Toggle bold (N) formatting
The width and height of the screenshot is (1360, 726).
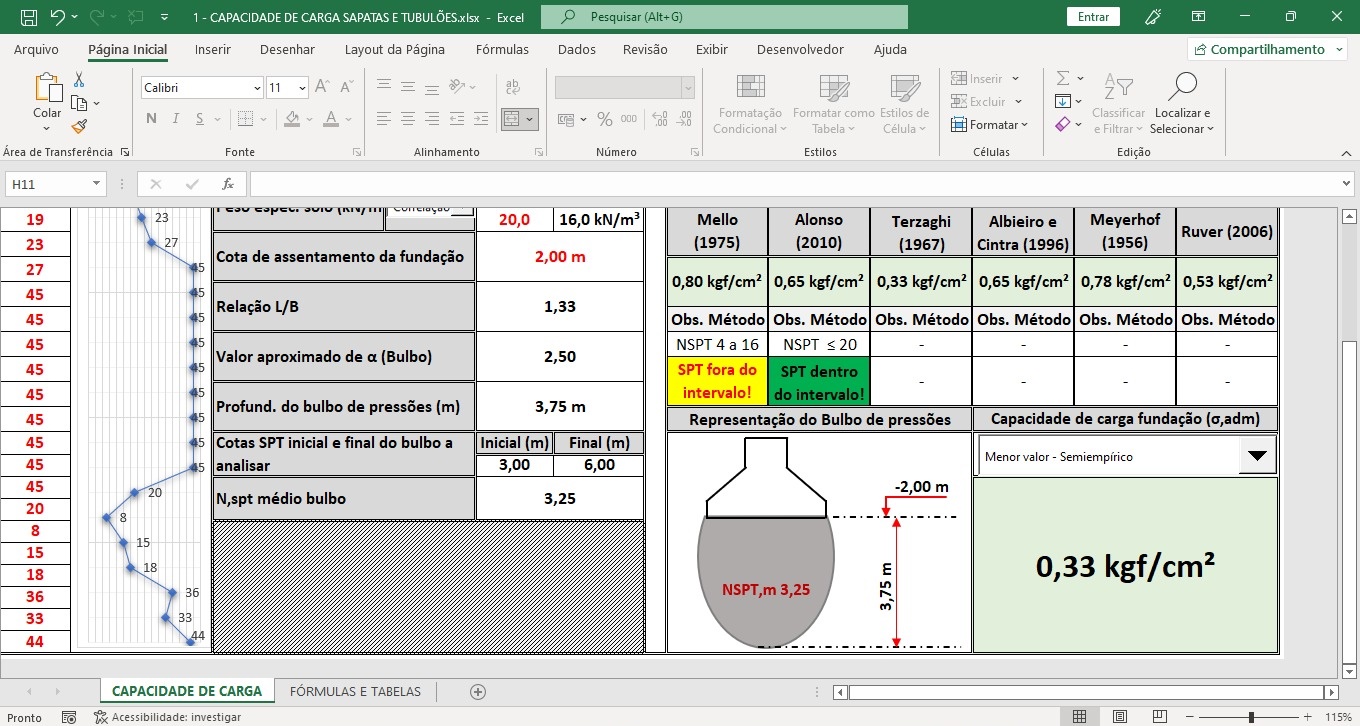[x=151, y=119]
